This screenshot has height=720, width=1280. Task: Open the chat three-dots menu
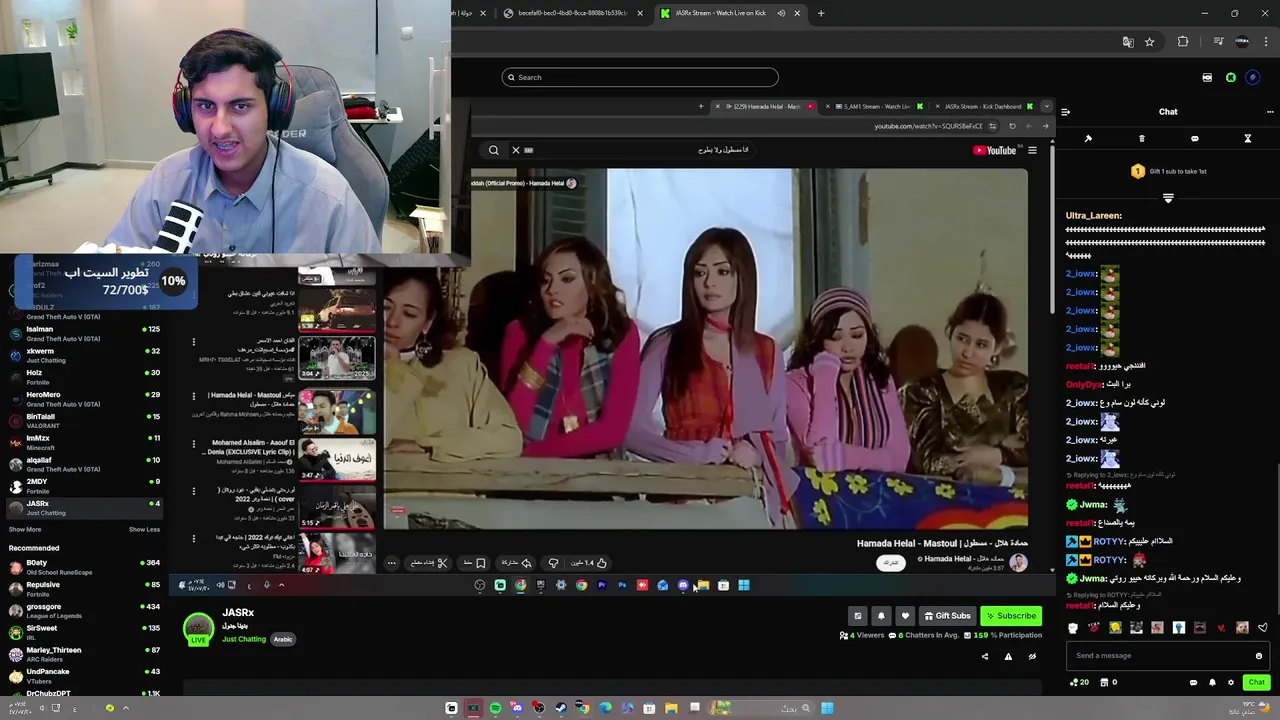pos(1270,112)
